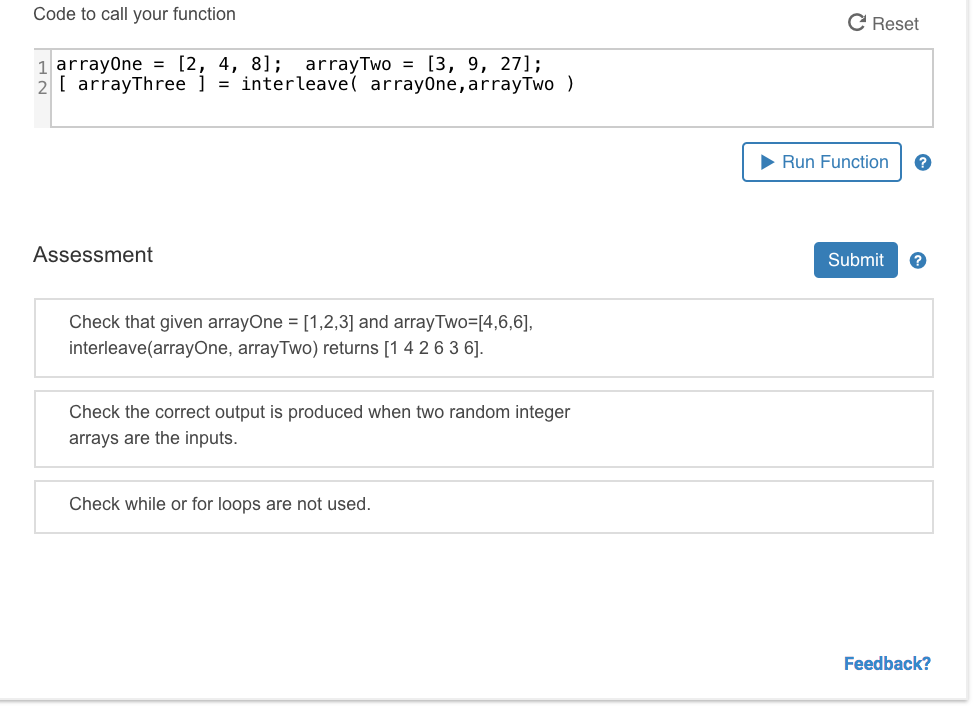Screen dimensions: 976x706
Task: Click the circular arrow Reset icon
Action: (857, 23)
